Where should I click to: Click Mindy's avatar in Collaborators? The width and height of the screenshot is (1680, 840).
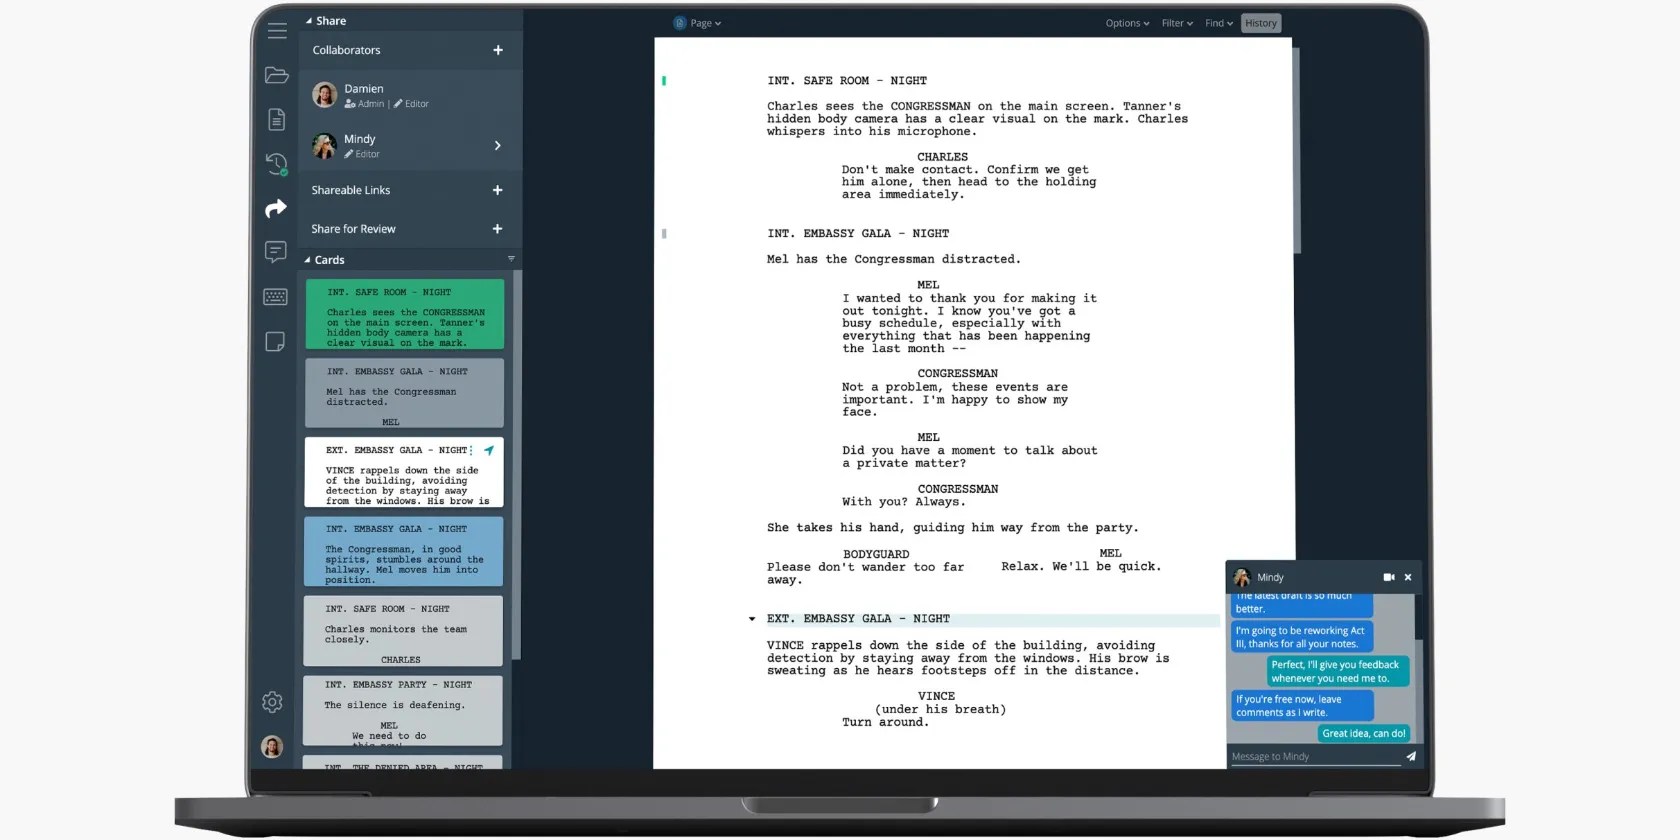click(324, 146)
